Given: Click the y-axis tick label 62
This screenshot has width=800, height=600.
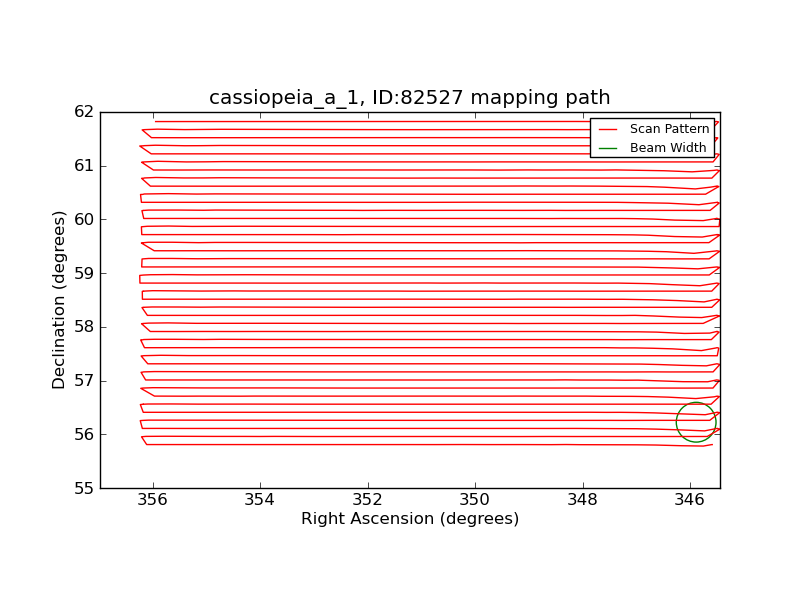Looking at the screenshot, I should (84, 112).
